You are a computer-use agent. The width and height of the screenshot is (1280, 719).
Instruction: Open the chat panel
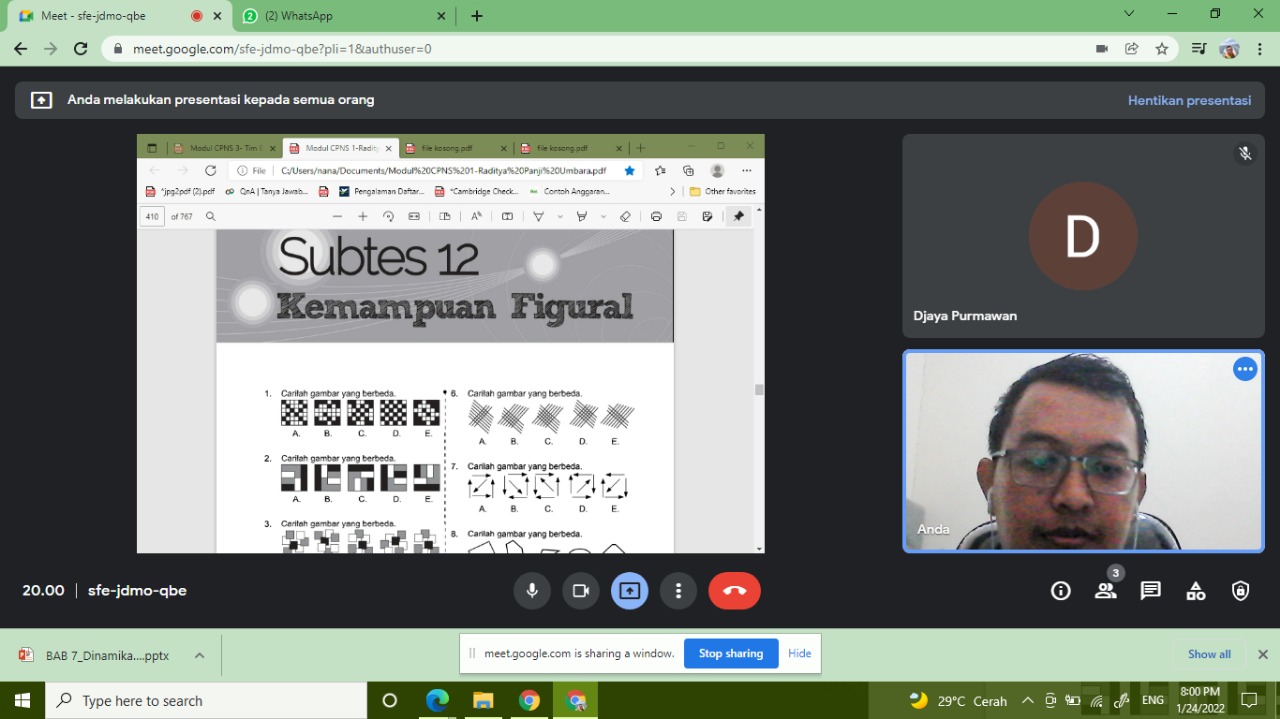point(1151,591)
